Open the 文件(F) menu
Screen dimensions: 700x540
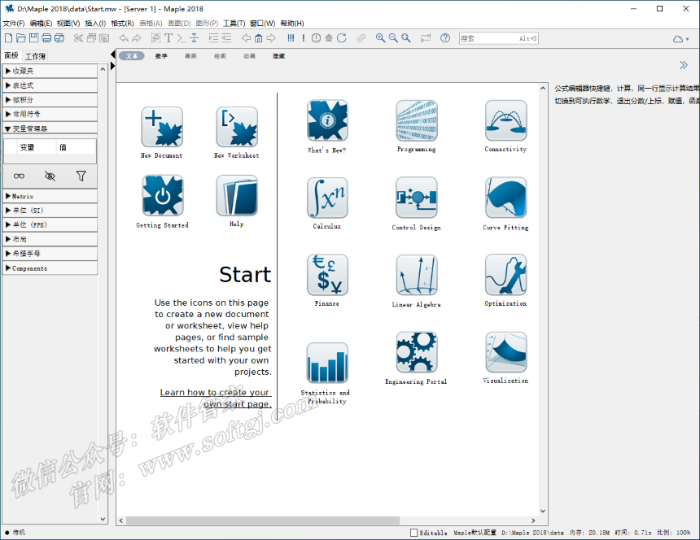point(14,23)
